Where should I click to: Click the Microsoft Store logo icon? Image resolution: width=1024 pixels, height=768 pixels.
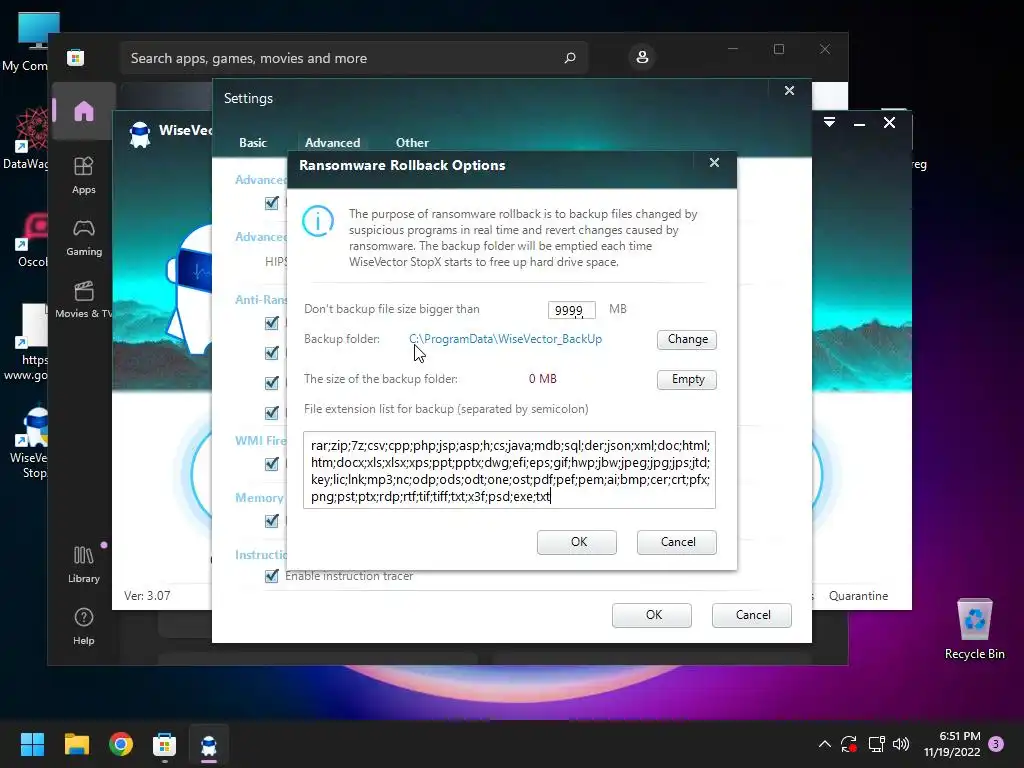[x=76, y=58]
